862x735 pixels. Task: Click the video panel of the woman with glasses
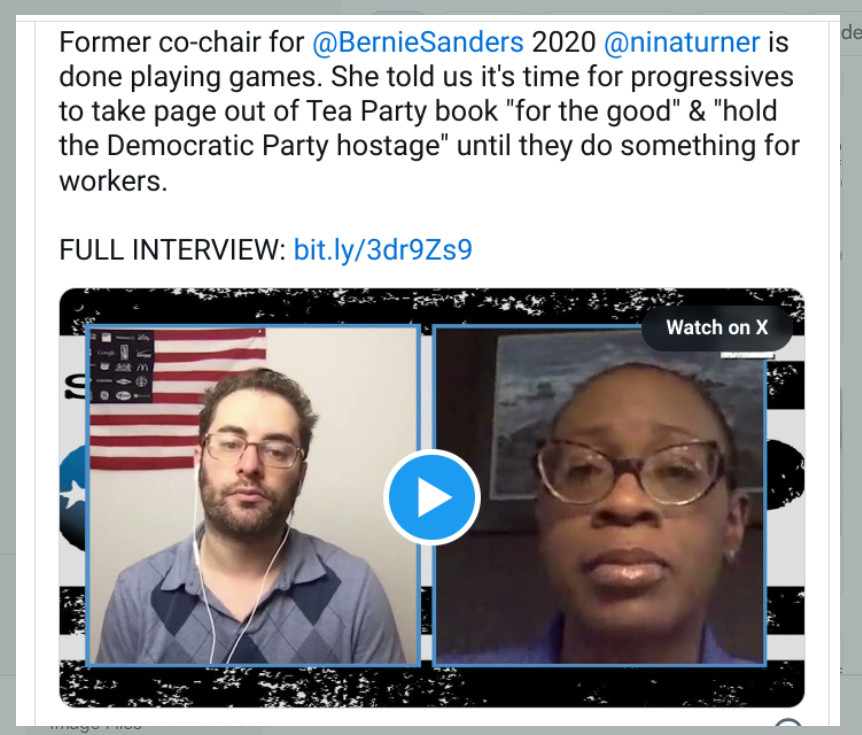599,495
